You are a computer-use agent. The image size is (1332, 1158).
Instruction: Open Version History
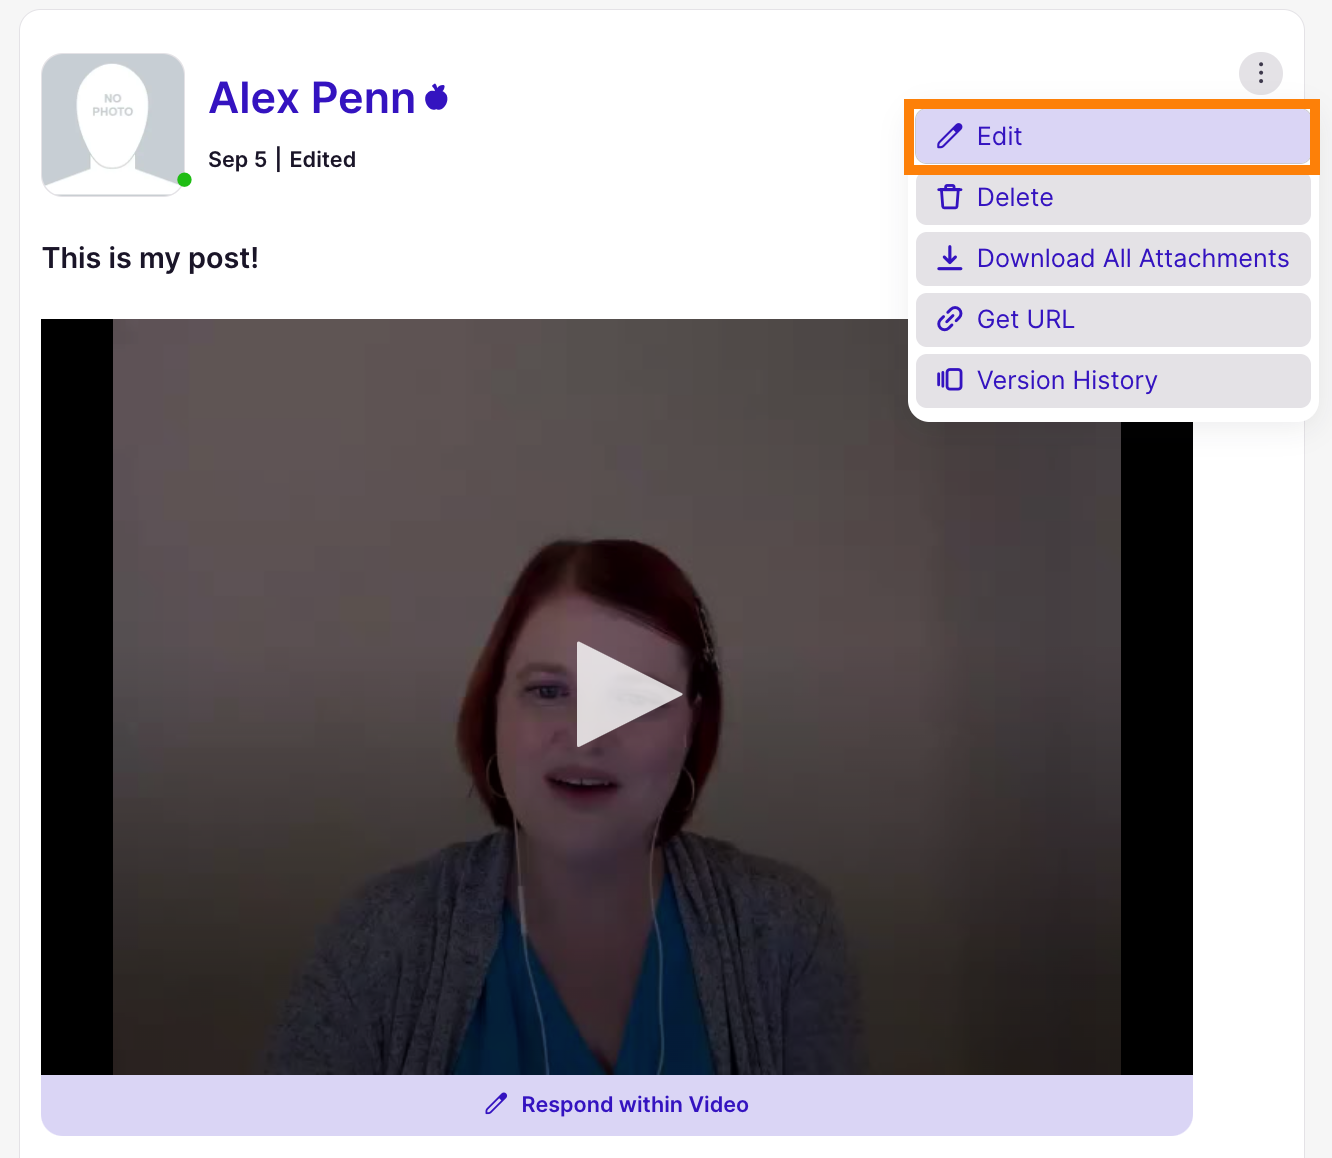point(1112,380)
